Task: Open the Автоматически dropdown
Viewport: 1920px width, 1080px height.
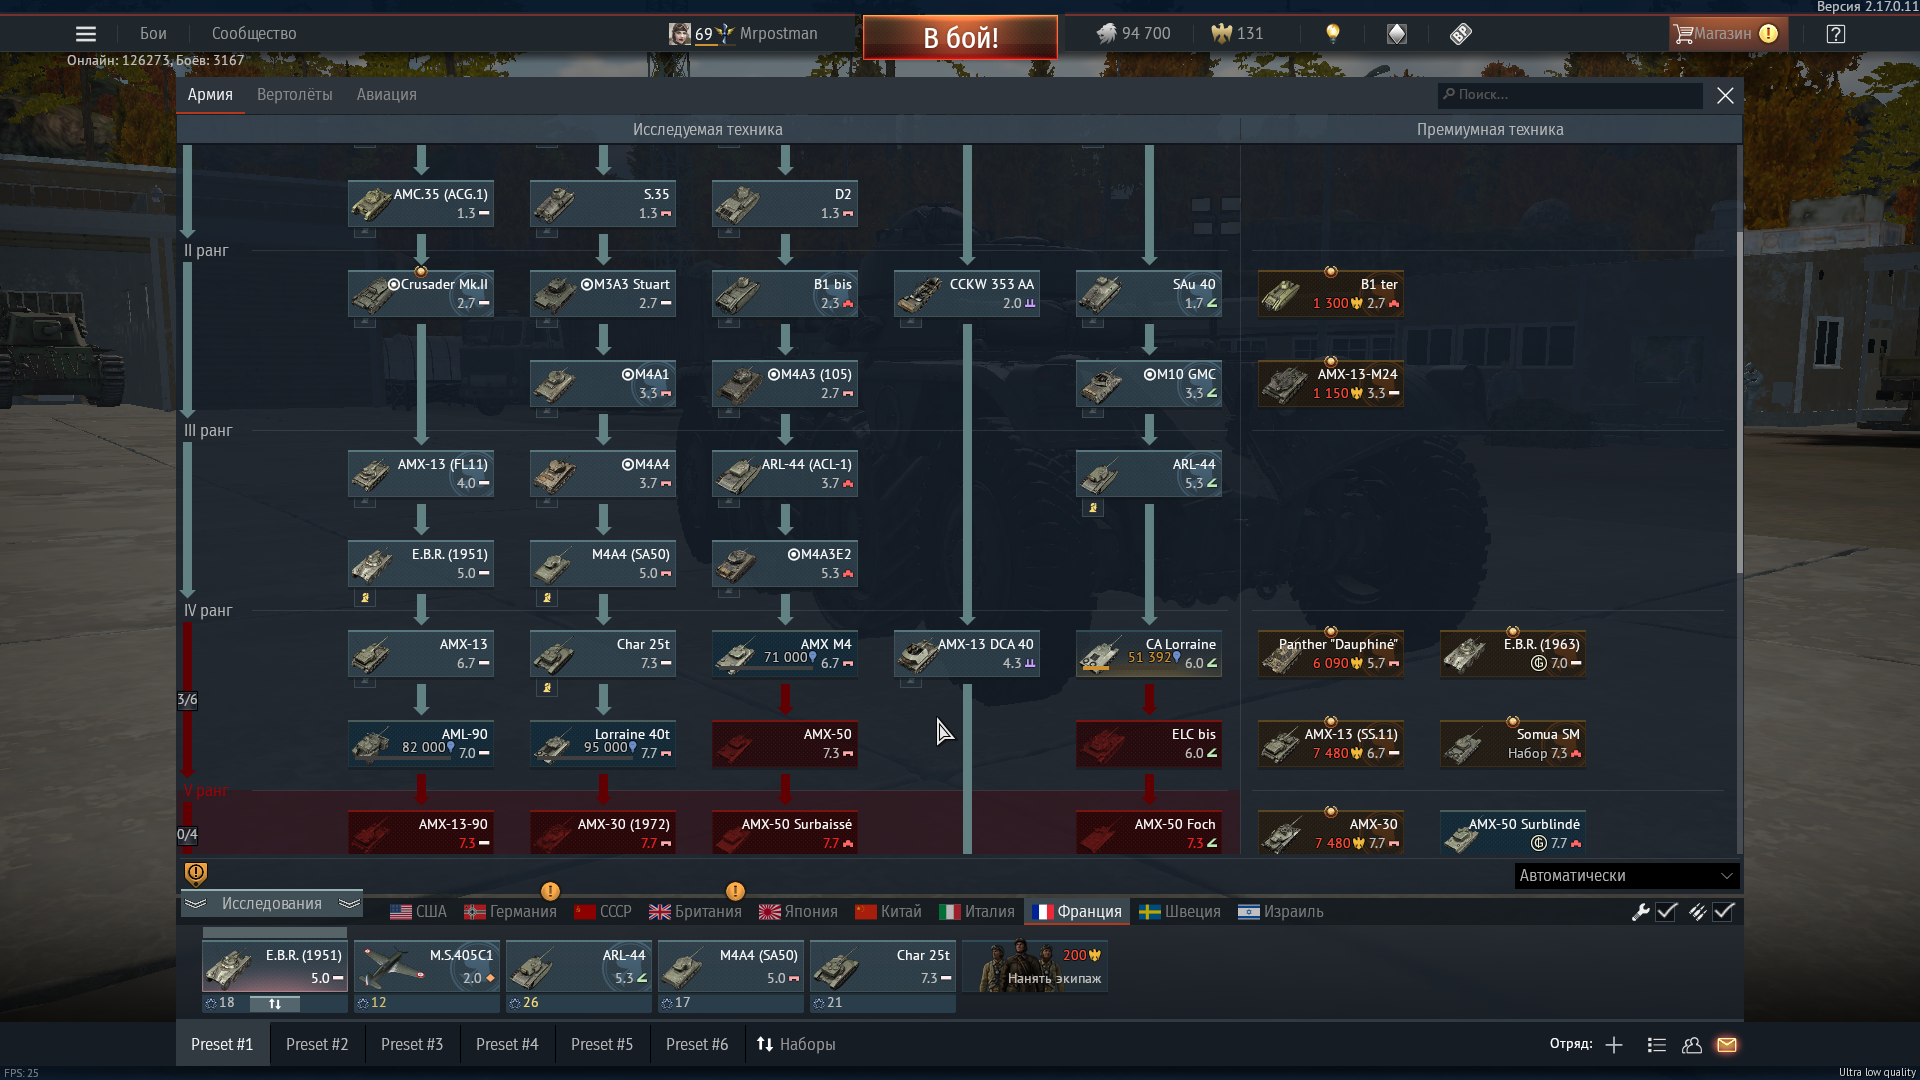Action: click(1626, 876)
